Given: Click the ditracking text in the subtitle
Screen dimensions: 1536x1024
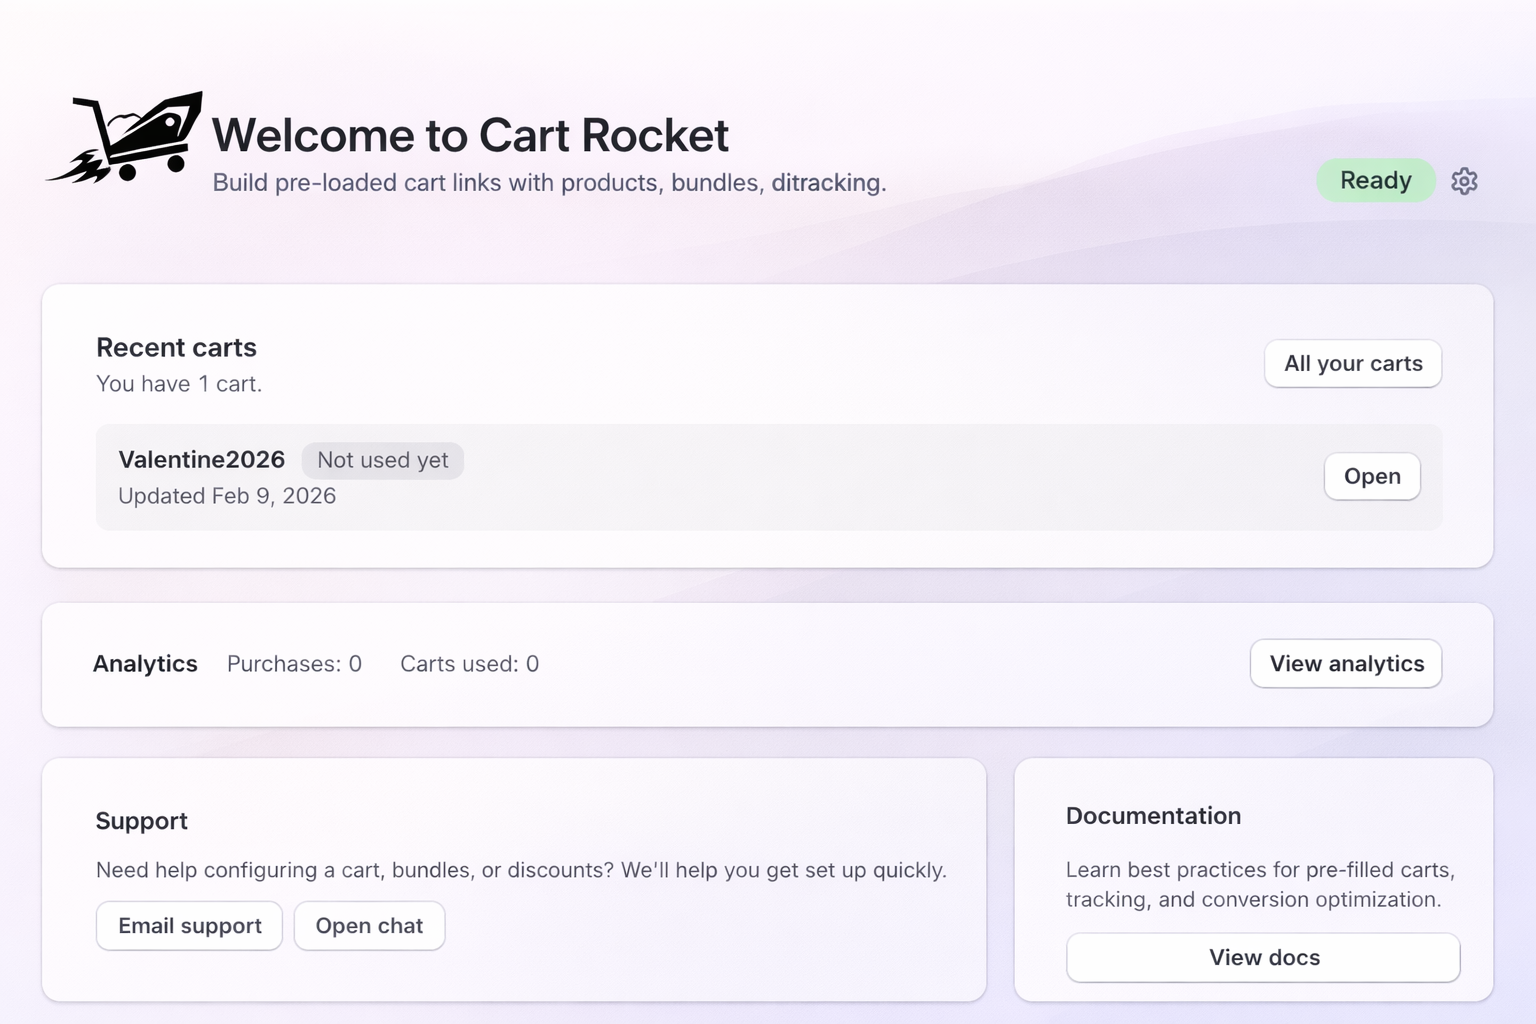Looking at the screenshot, I should click(x=826, y=183).
